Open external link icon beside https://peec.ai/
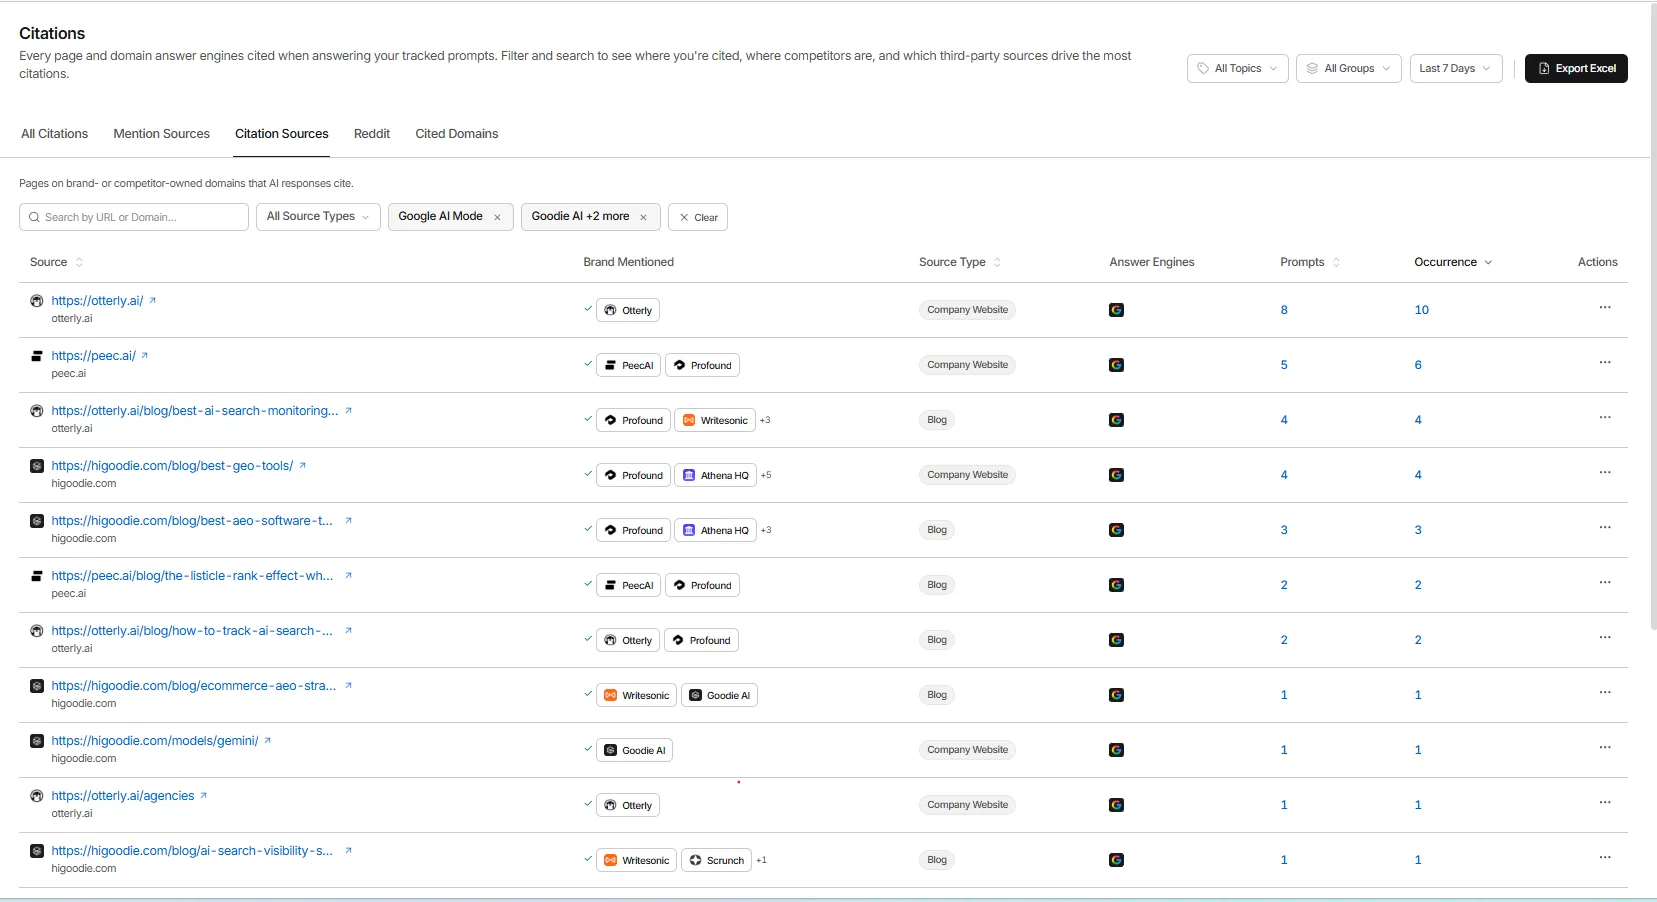Viewport: 1657px width, 902px height. click(144, 355)
